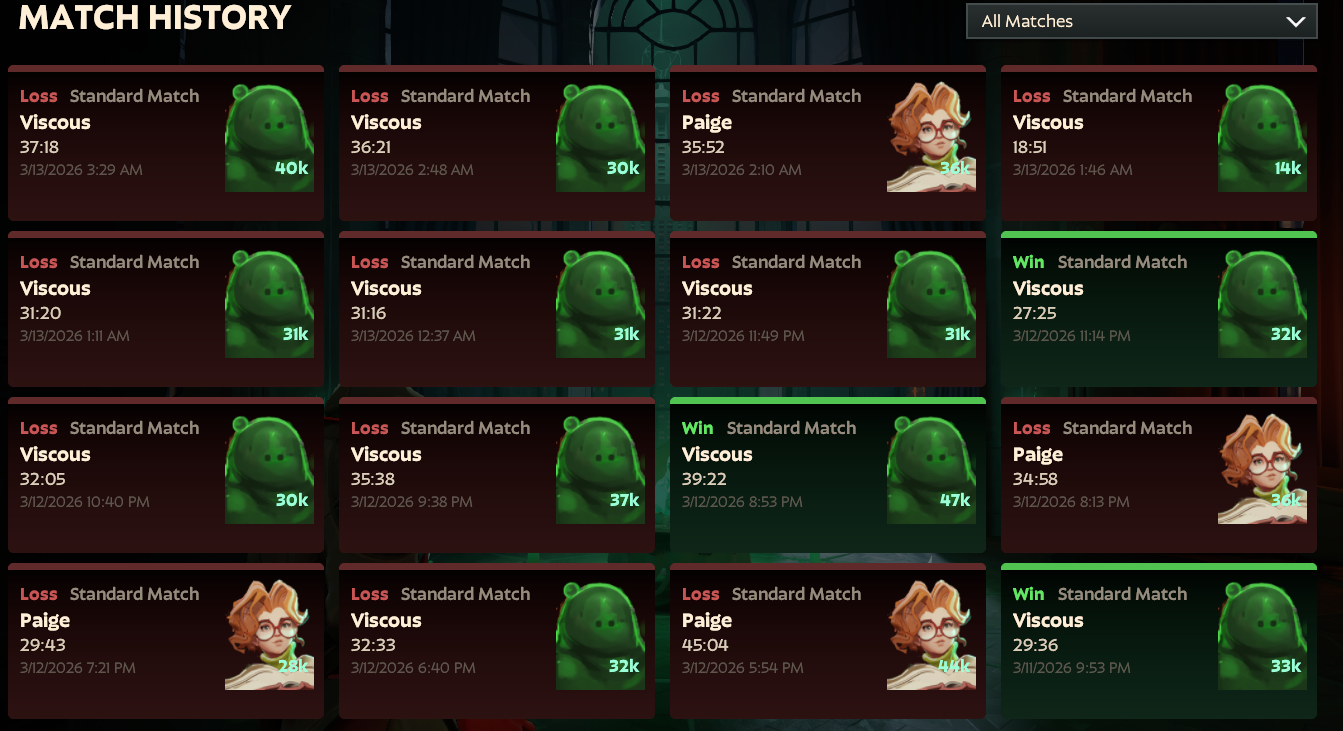1343x731 pixels.
Task: Select the 32:05 Viscous loss match card
Action: point(166,475)
